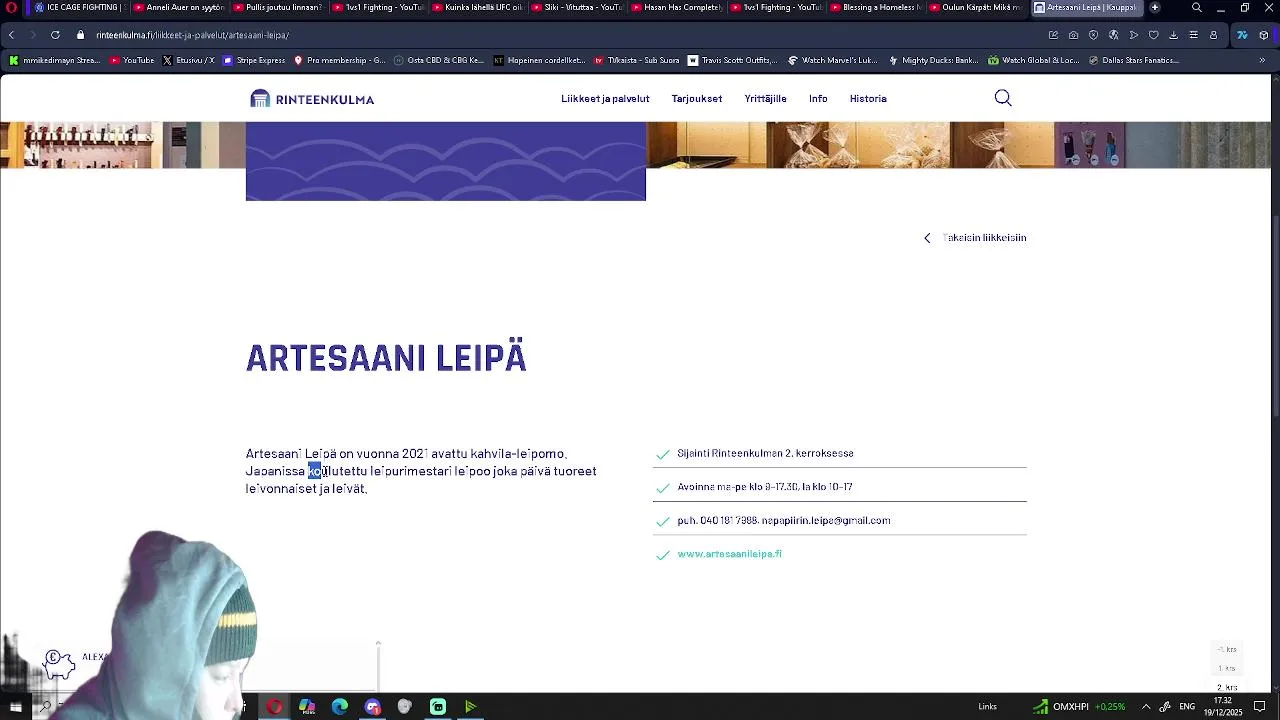Viewport: 1280px width, 720px height.
Task: Click the Rinteenkulma logo
Action: coord(312,99)
